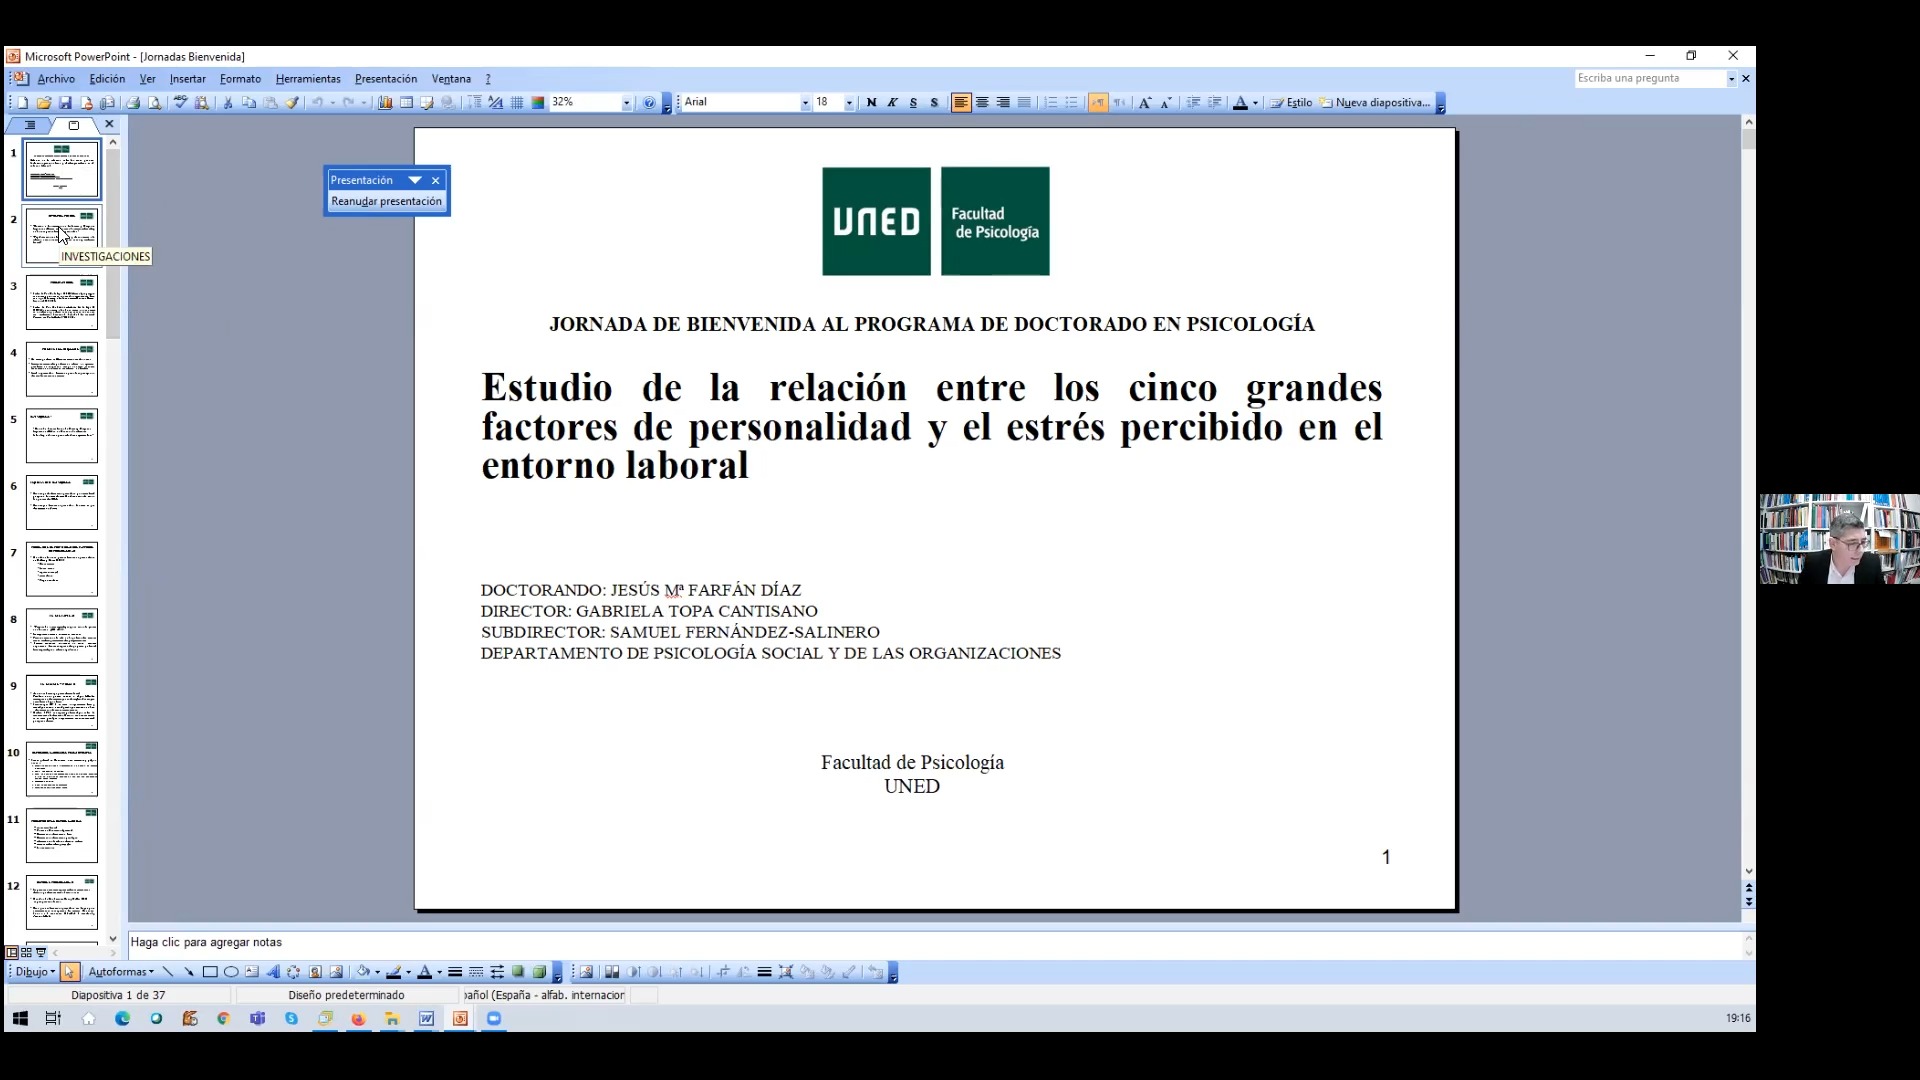Select the Arrow drawing tool

pyautogui.click(x=188, y=972)
